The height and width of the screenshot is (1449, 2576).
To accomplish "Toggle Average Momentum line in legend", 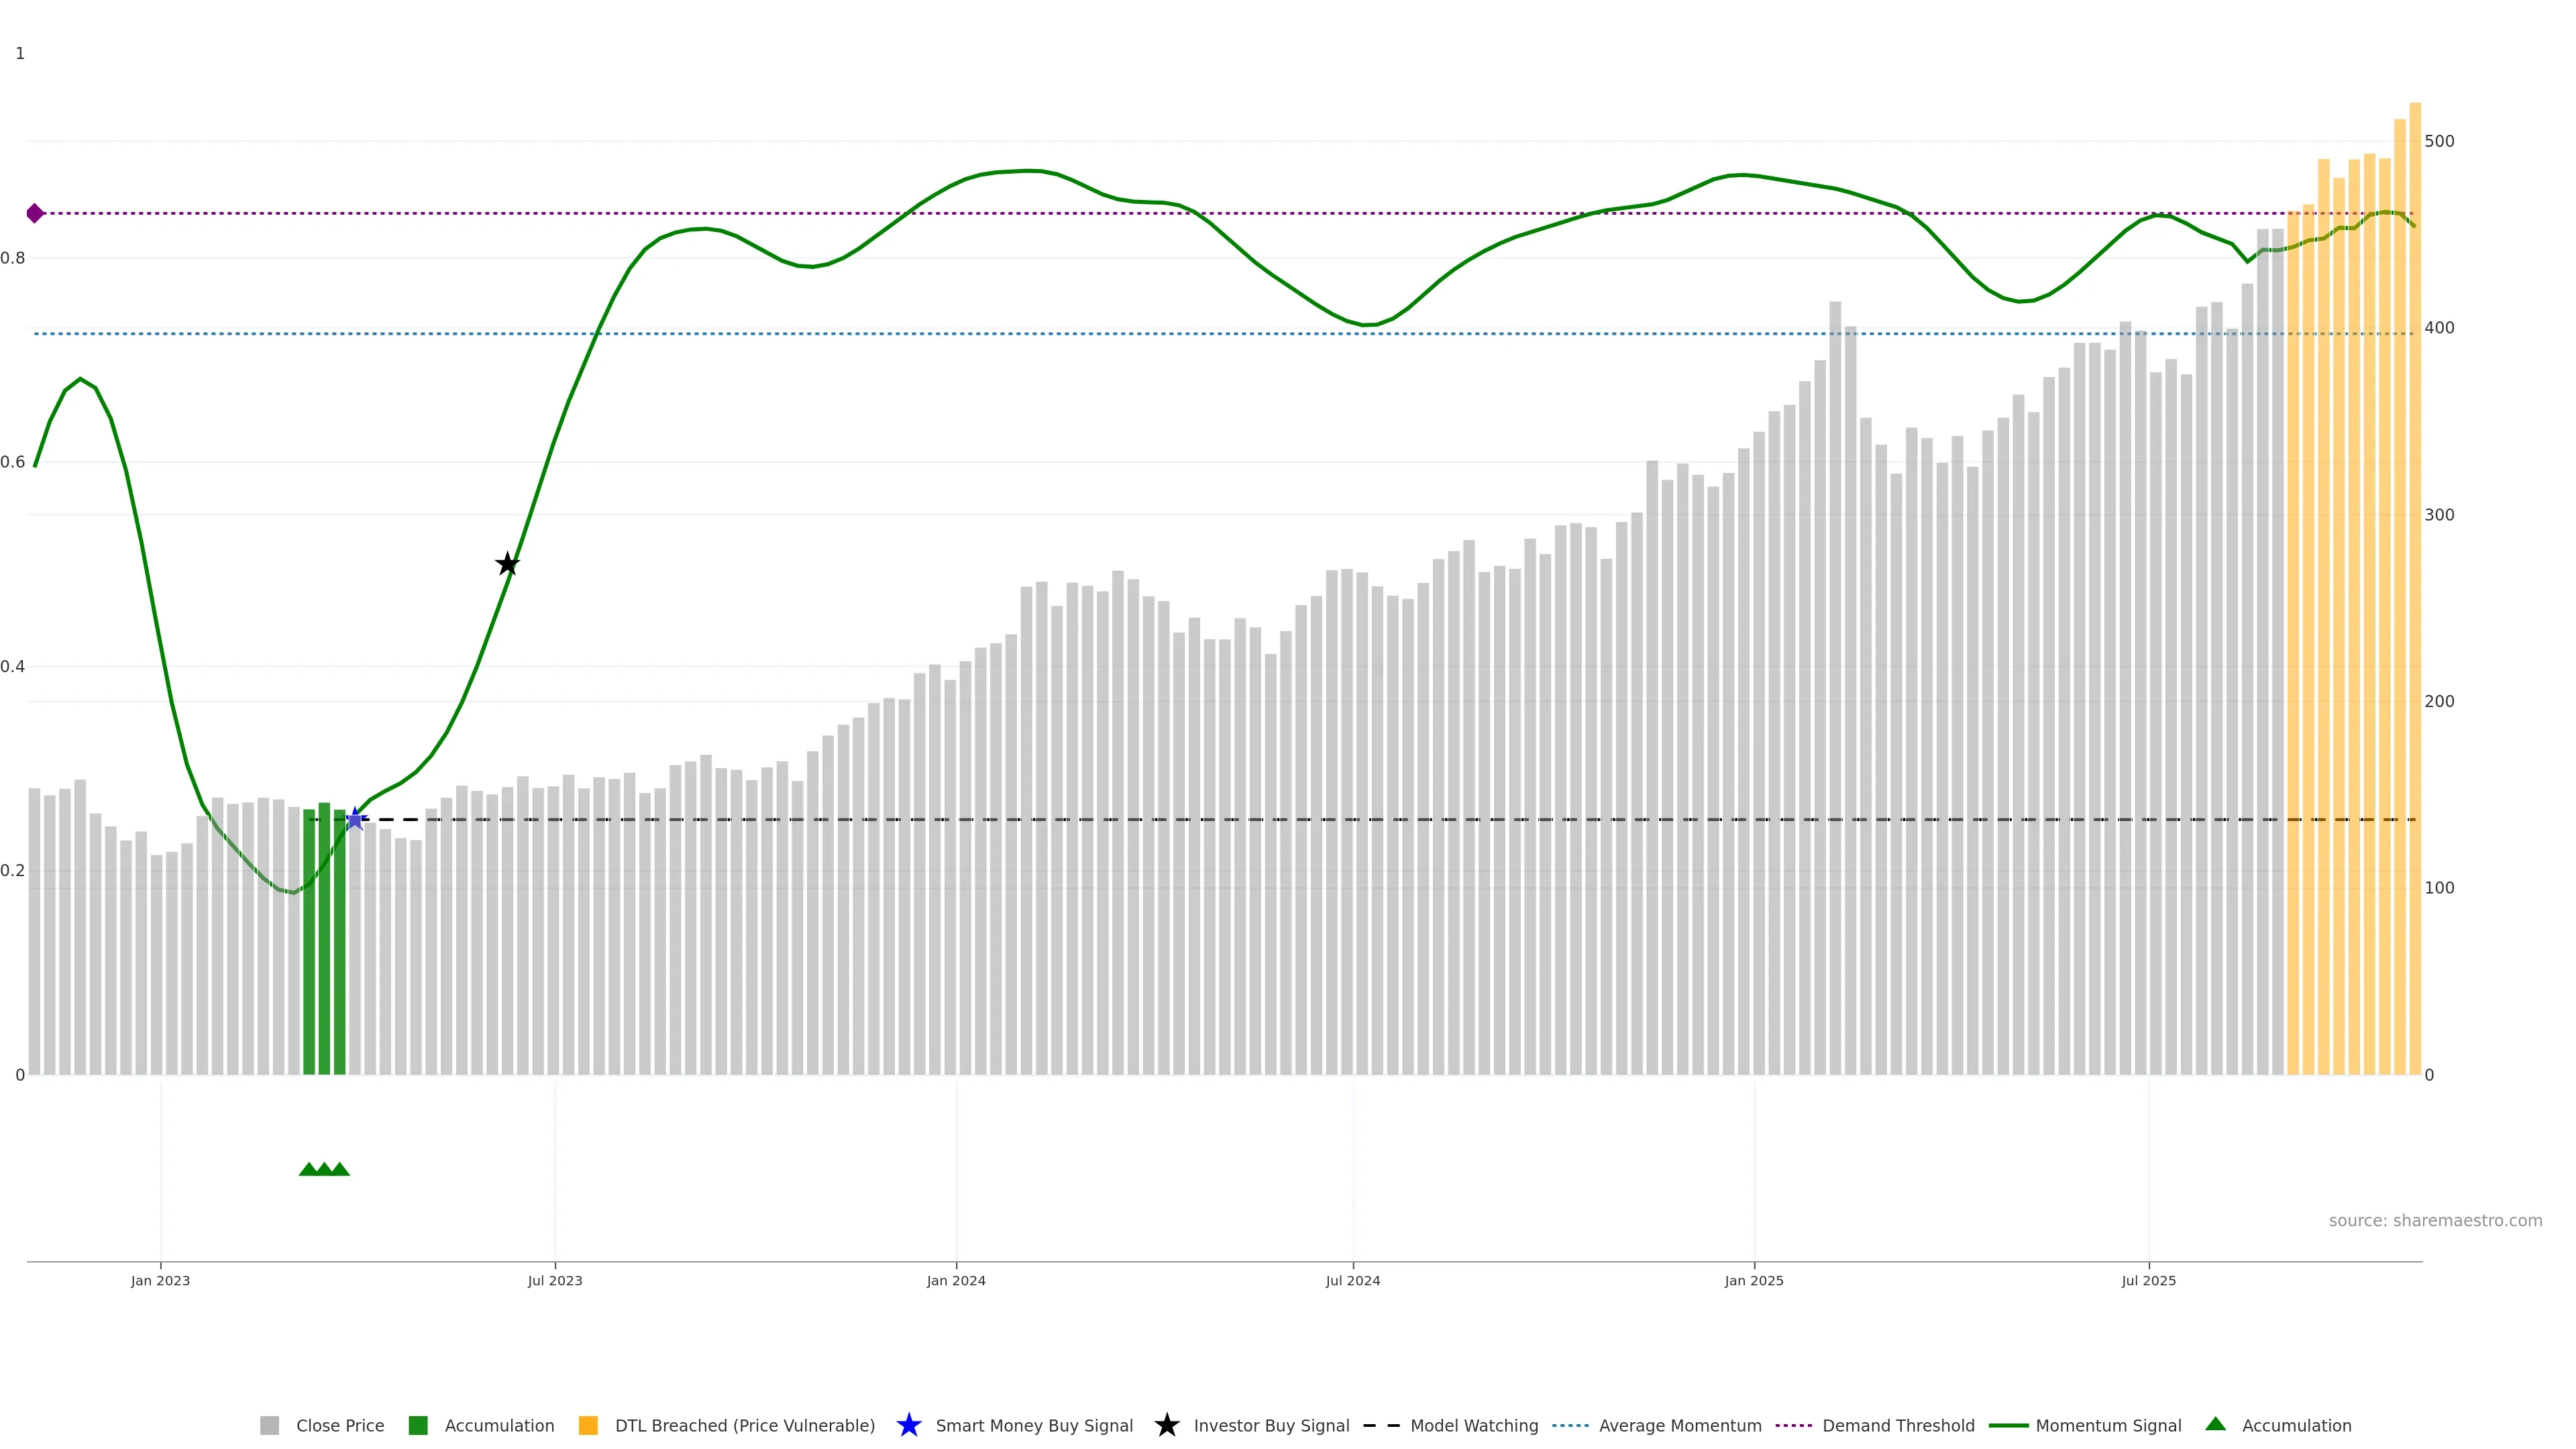I will tap(1679, 1425).
